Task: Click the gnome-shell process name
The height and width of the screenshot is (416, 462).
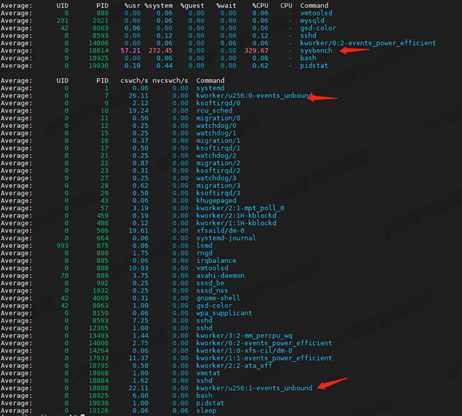Action: coord(218,298)
